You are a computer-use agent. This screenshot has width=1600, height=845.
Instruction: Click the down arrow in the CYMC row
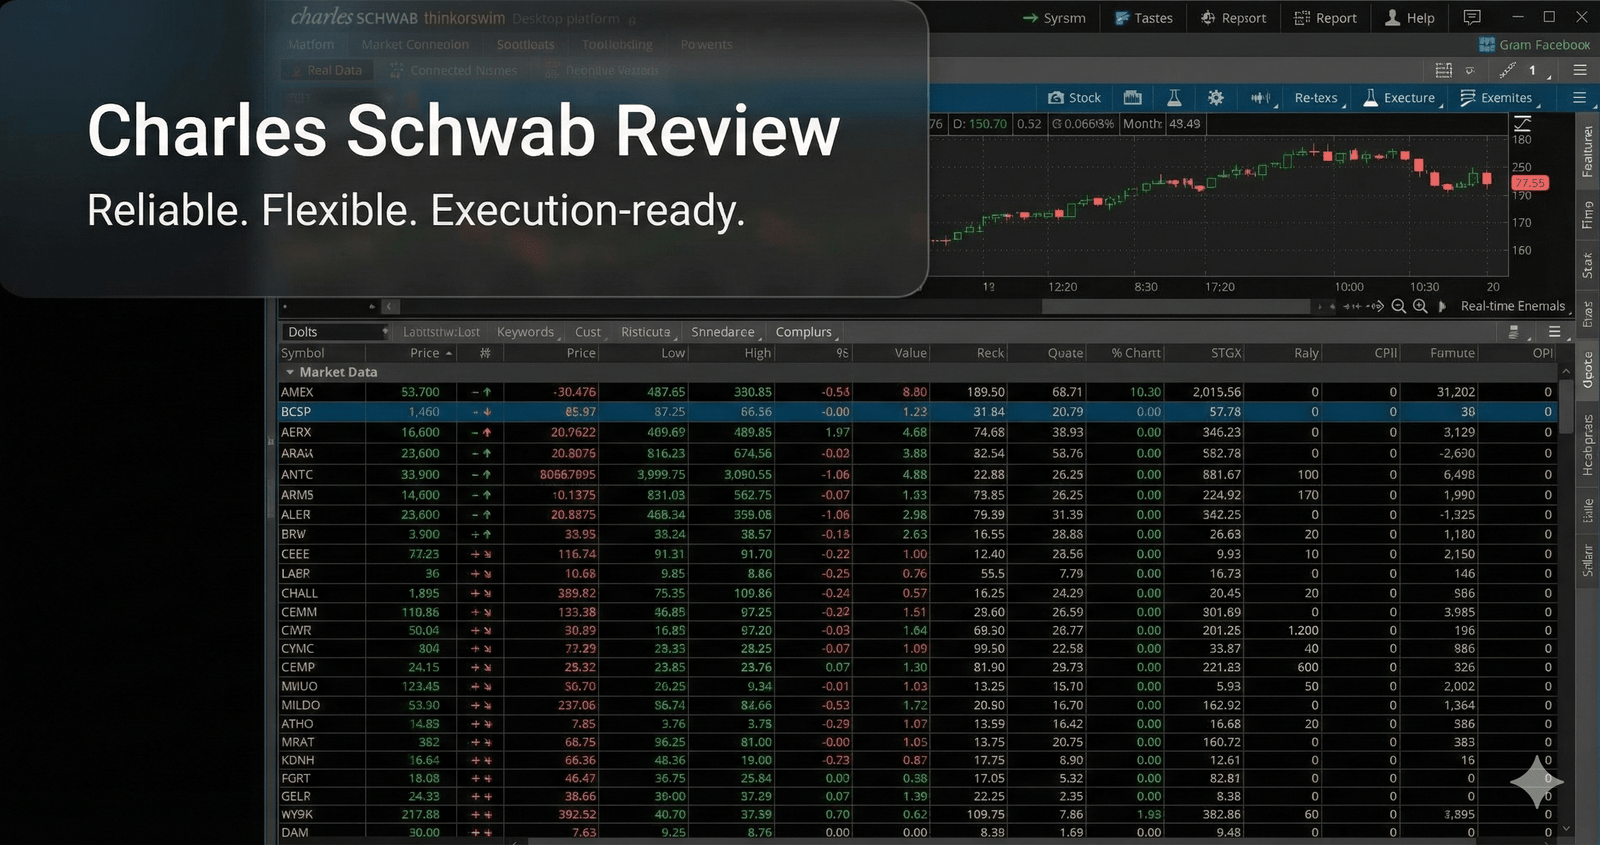pos(487,648)
